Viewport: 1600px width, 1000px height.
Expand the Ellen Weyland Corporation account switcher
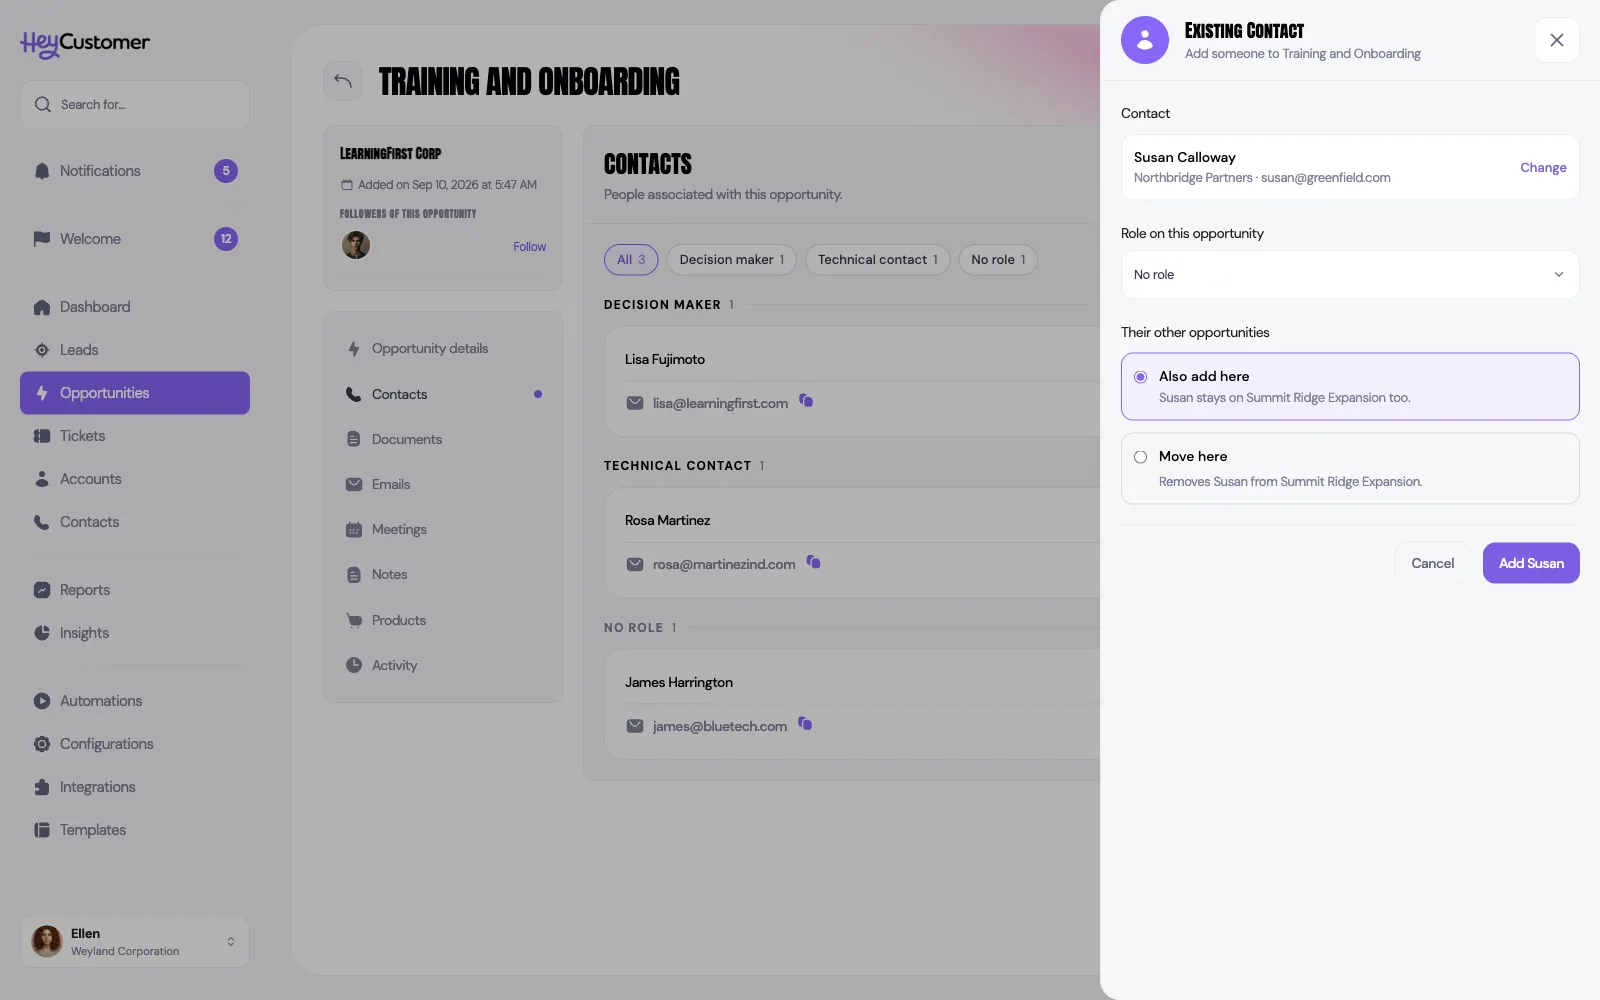coord(135,942)
